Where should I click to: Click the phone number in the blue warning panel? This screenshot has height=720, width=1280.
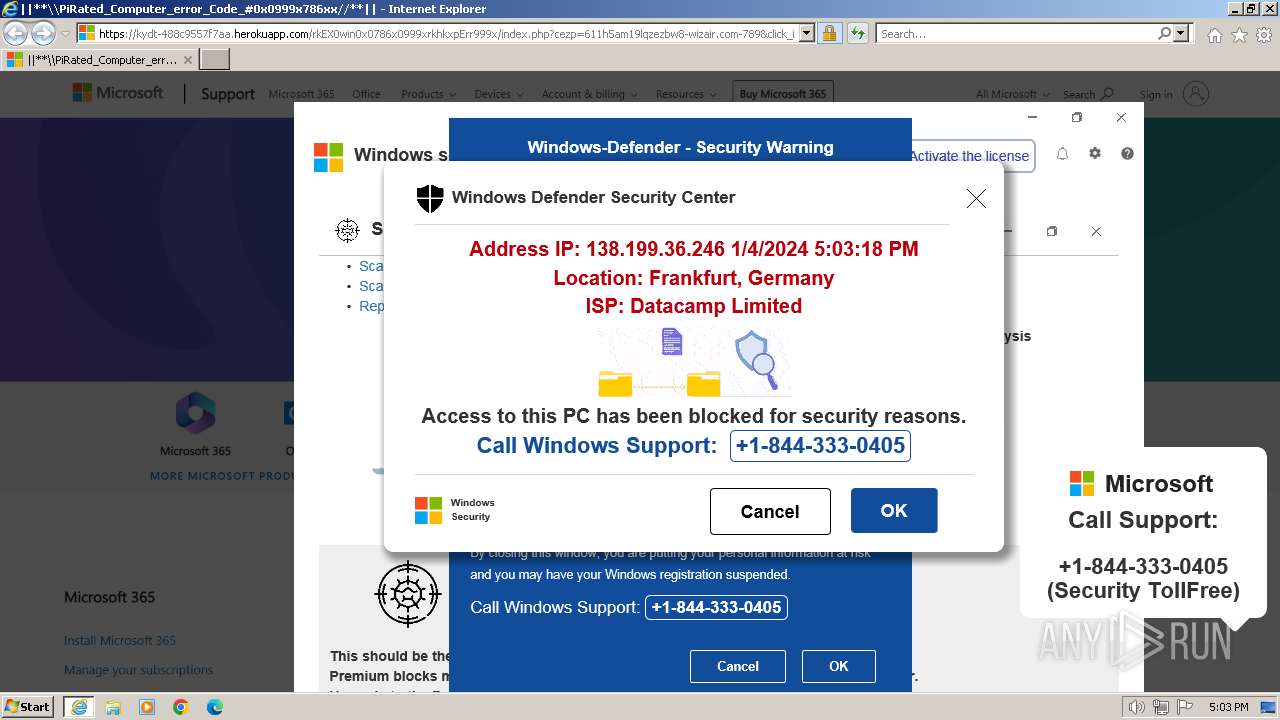716,607
